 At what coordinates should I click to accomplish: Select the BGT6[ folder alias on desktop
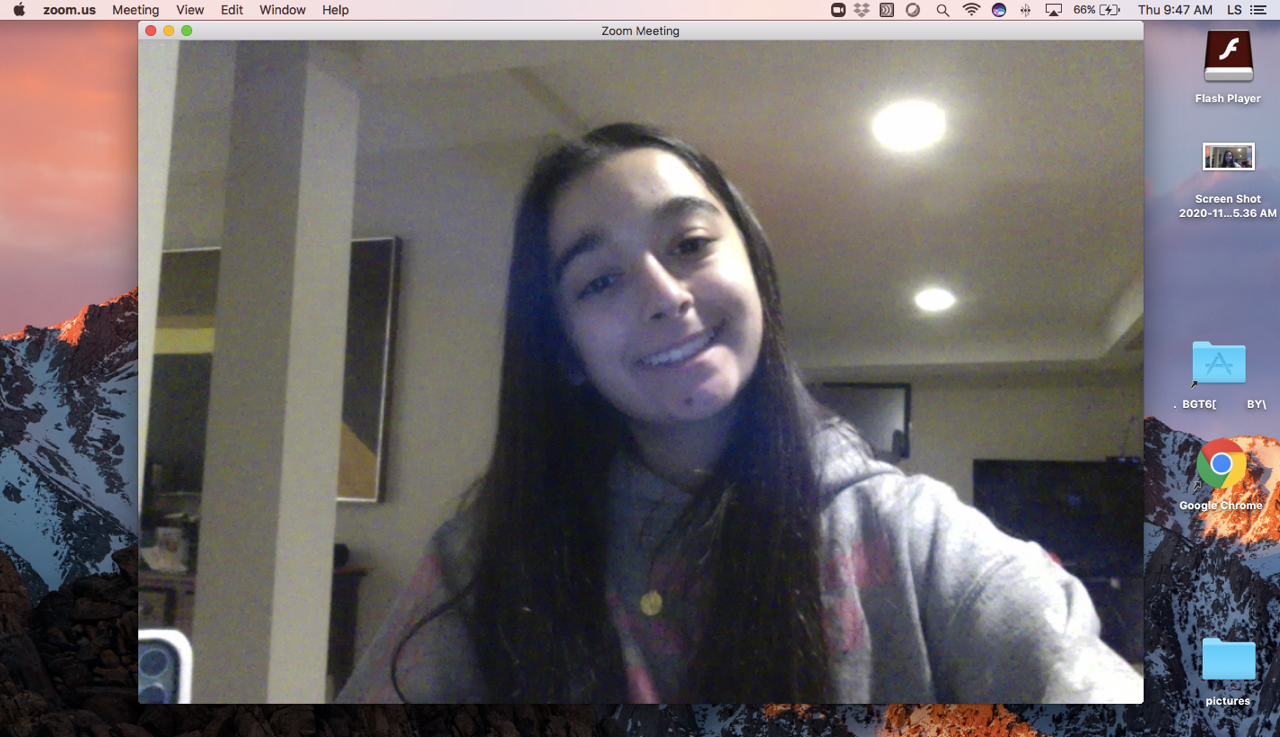(1219, 364)
